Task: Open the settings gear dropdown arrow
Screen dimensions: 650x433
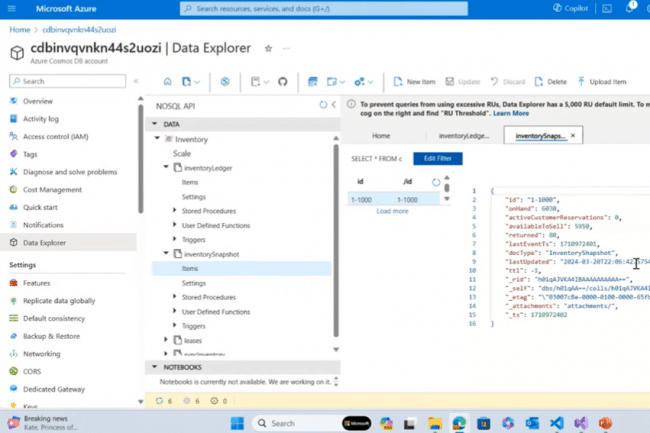Action: point(371,82)
